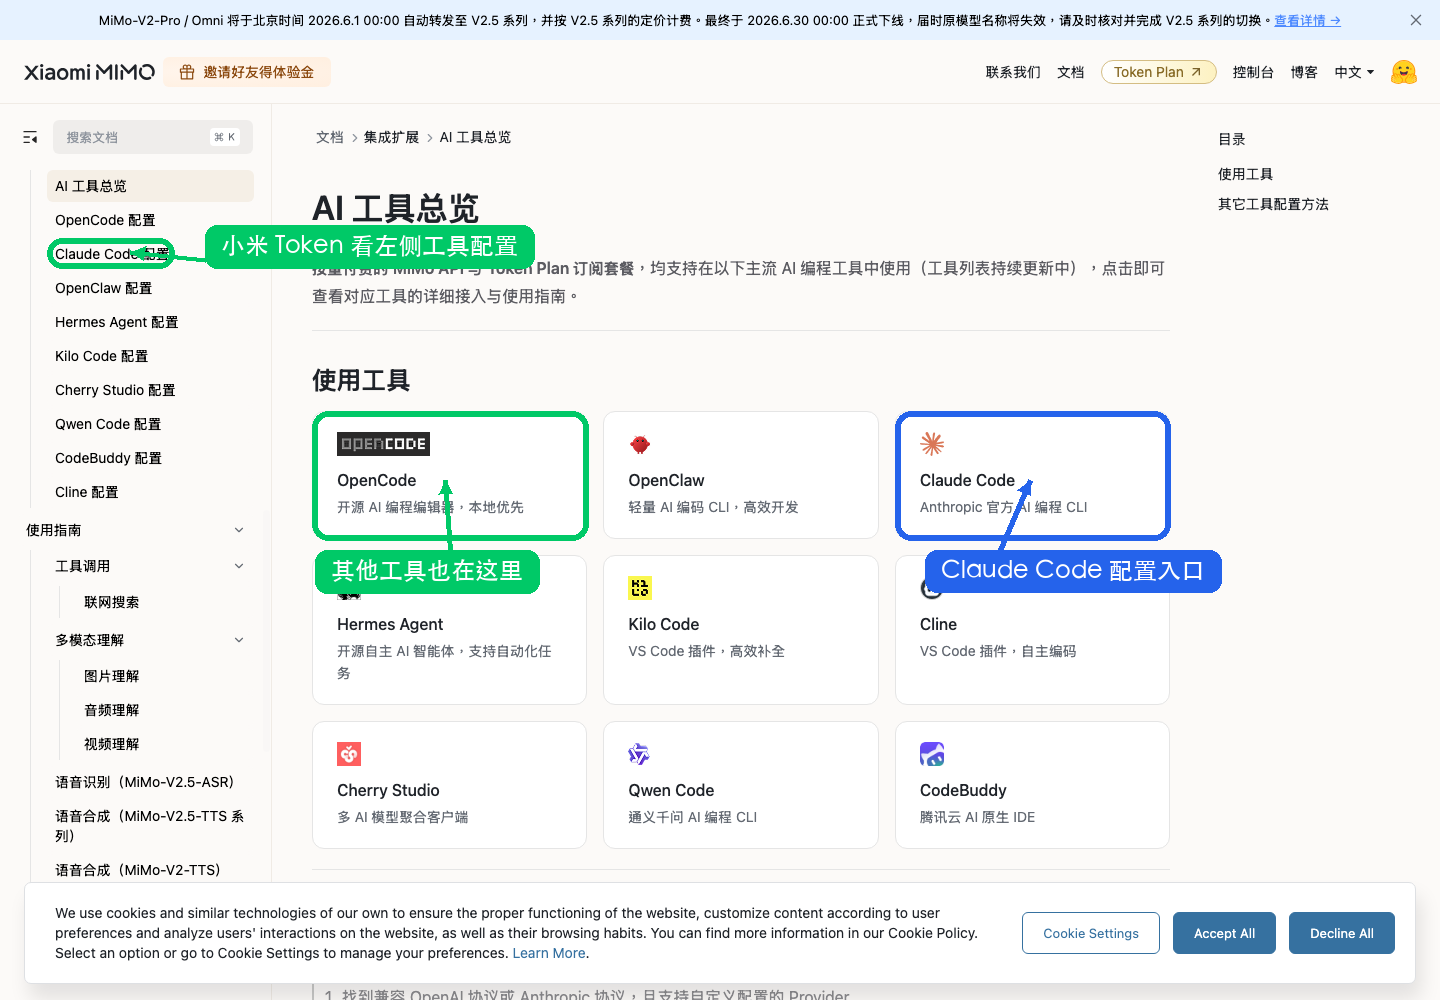Open 控制台 in the top navigation
The height and width of the screenshot is (1000, 1440).
pos(1253,72)
